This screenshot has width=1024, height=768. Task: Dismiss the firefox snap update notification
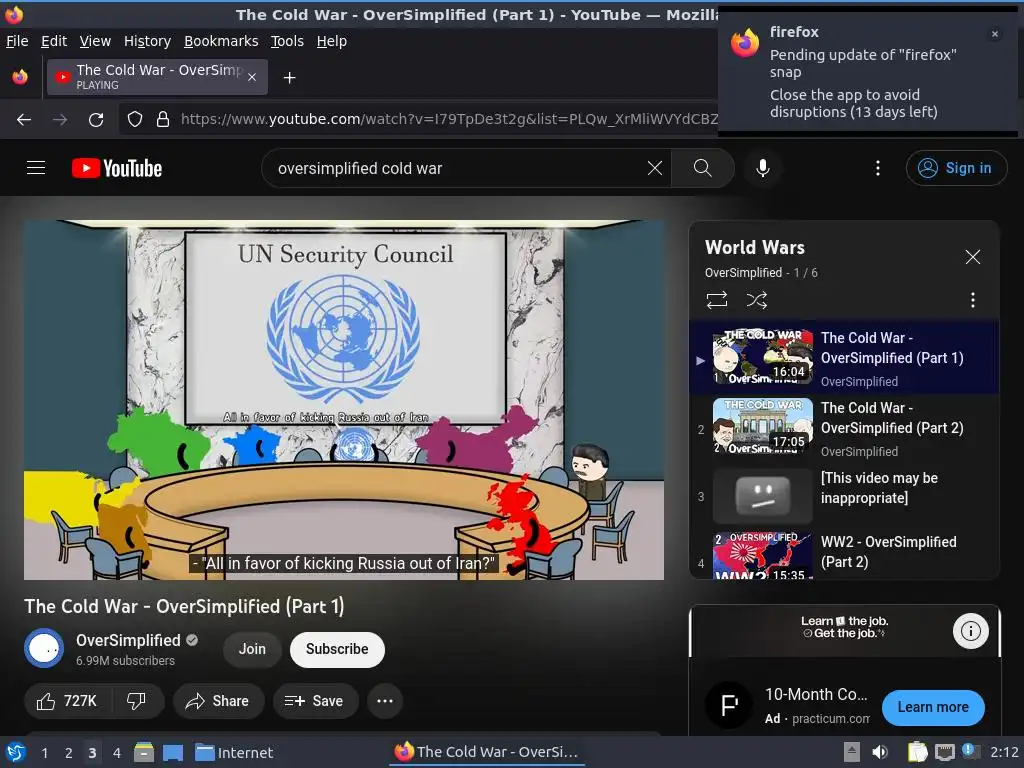(x=995, y=34)
